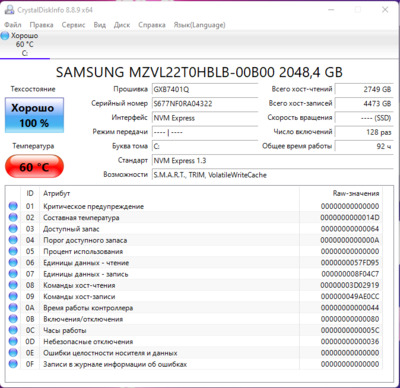The width and height of the screenshot is (400, 388).
Task: Open the Язык(Language) menu
Action: click(199, 25)
